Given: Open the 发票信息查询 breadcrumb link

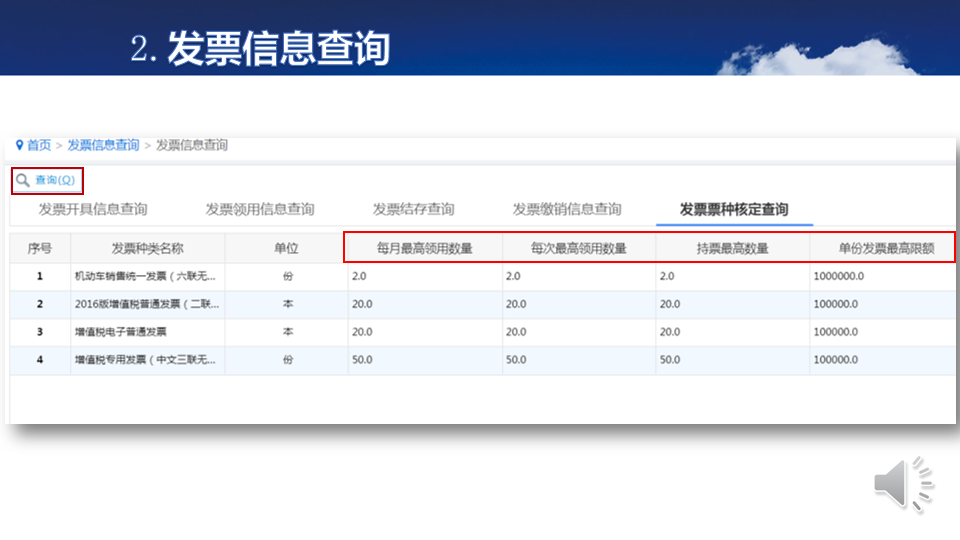Looking at the screenshot, I should point(103,145).
